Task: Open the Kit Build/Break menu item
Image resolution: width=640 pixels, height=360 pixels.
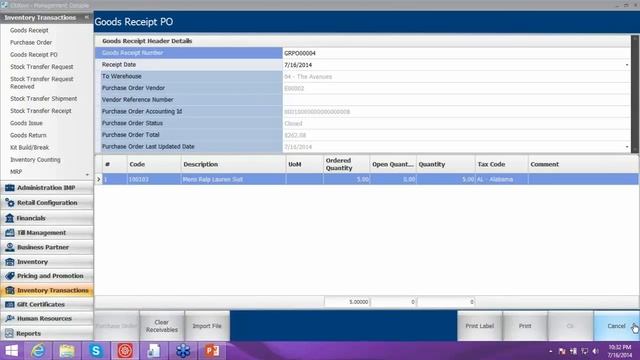Action: 29,147
